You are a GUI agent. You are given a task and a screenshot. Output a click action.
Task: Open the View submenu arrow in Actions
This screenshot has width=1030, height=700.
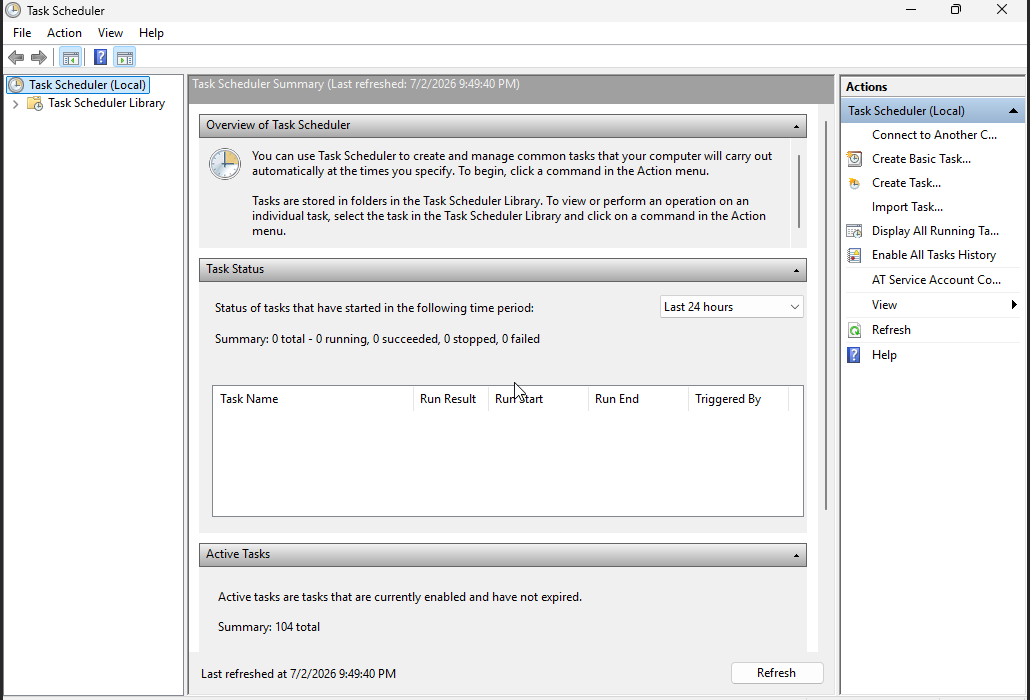(1014, 305)
